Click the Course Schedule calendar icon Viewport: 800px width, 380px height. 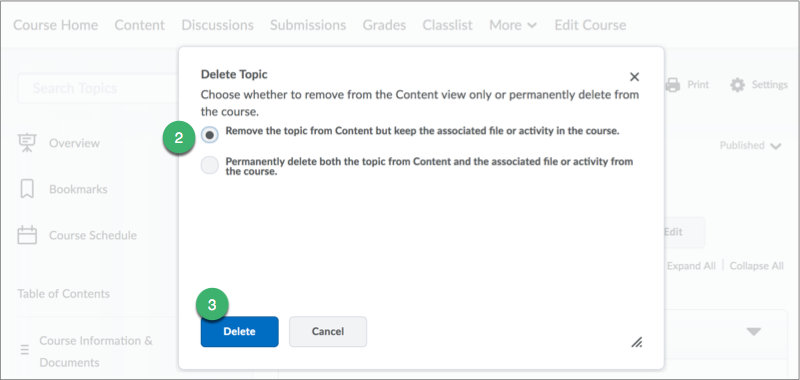pyautogui.click(x=27, y=235)
